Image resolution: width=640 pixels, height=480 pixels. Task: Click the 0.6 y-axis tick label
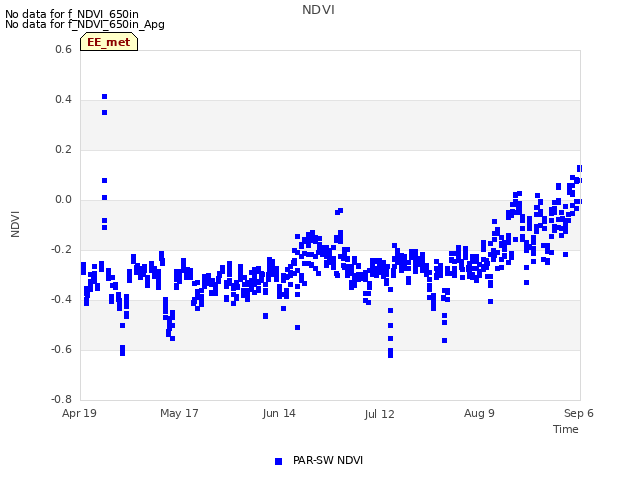pos(63,49)
